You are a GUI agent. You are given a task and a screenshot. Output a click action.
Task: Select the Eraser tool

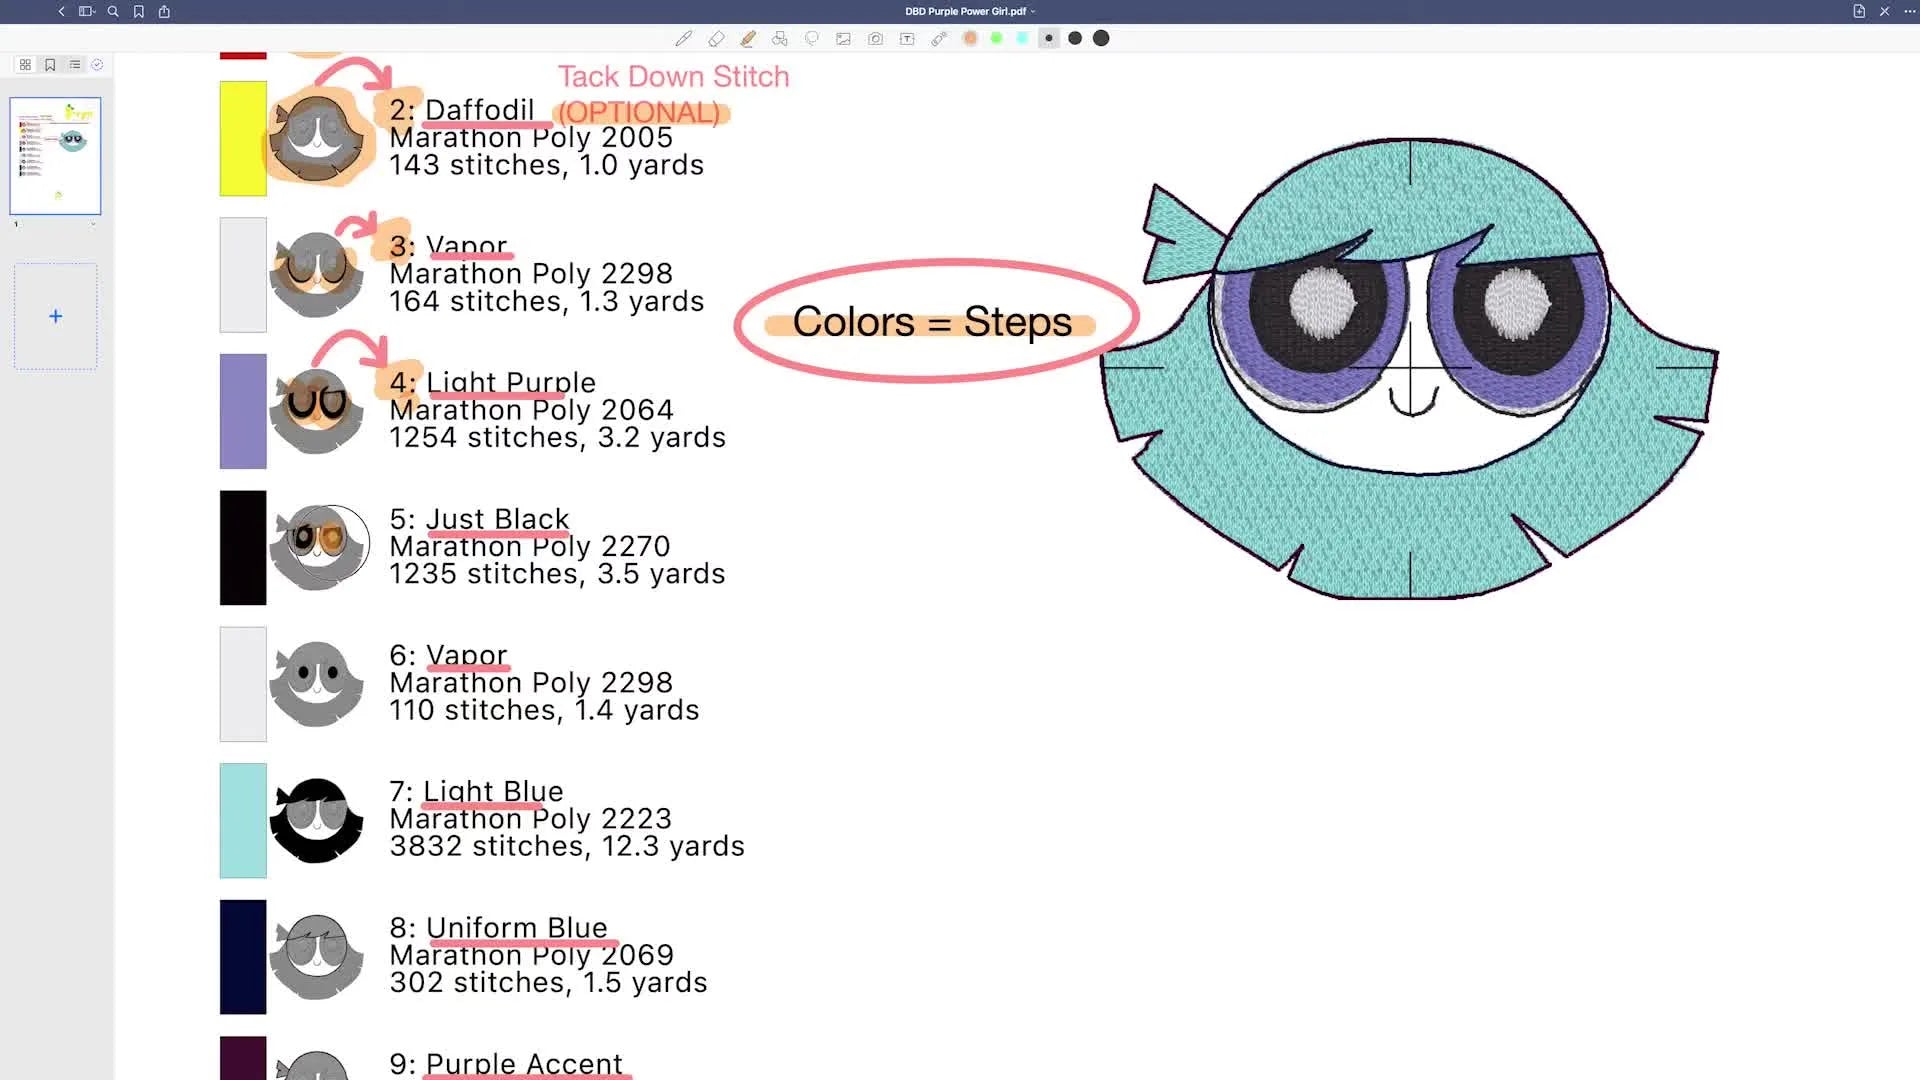click(x=716, y=38)
